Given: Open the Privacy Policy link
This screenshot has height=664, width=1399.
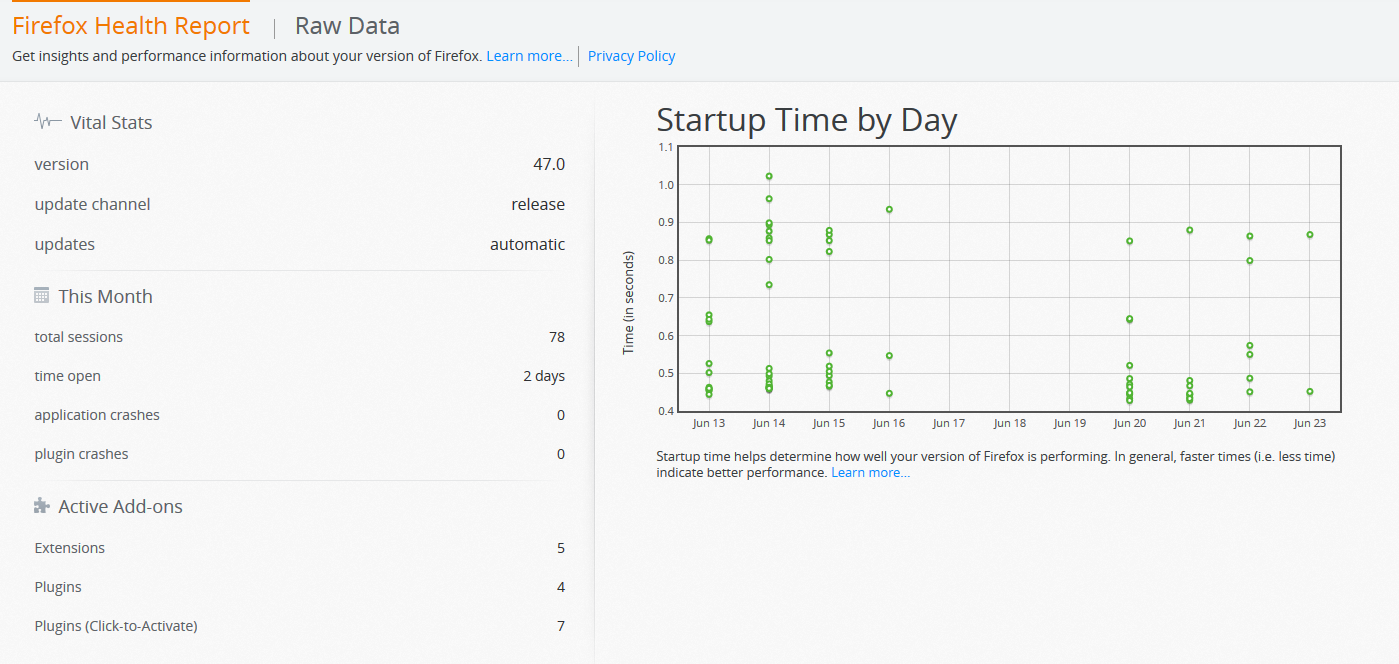Looking at the screenshot, I should 631,56.
